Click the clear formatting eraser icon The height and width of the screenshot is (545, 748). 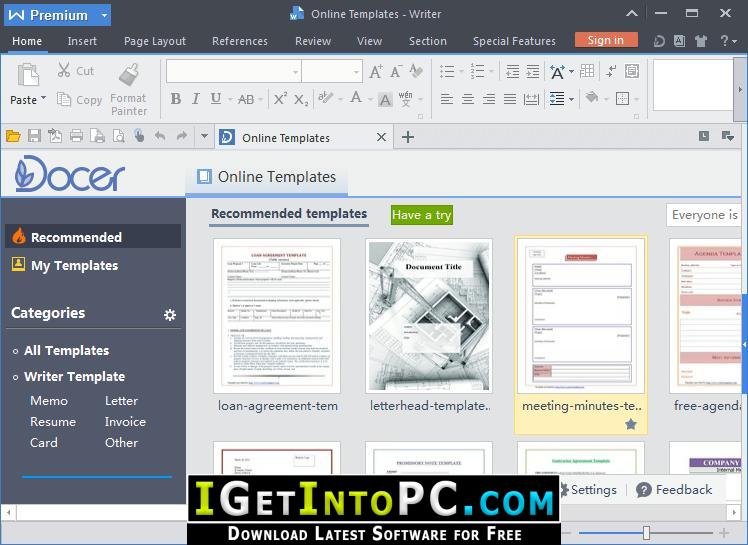click(x=416, y=71)
